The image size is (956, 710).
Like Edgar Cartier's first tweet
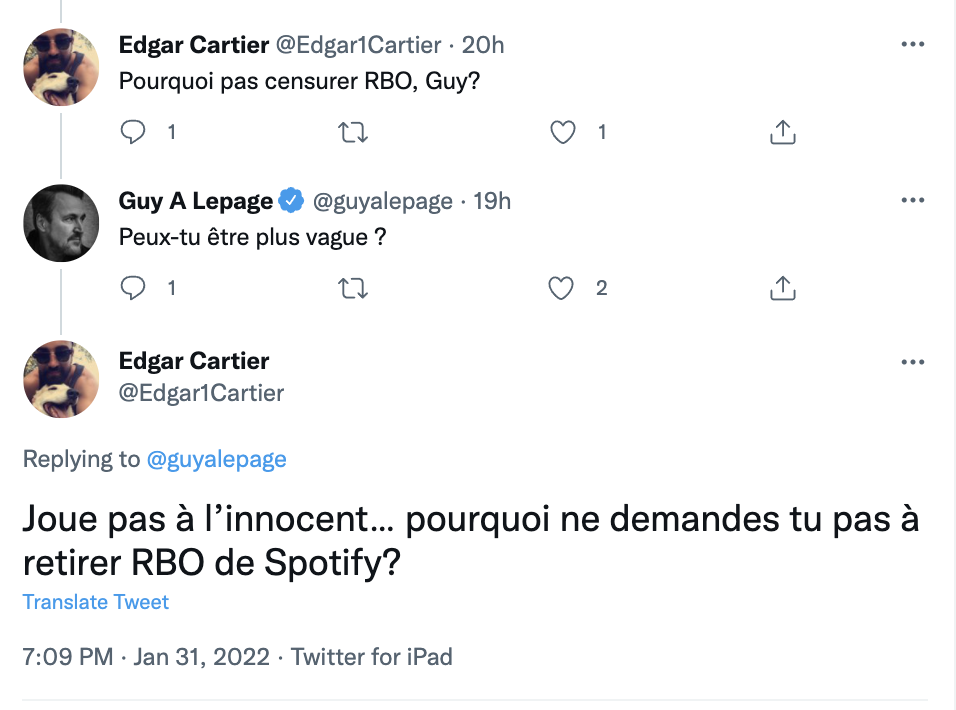pyautogui.click(x=562, y=132)
